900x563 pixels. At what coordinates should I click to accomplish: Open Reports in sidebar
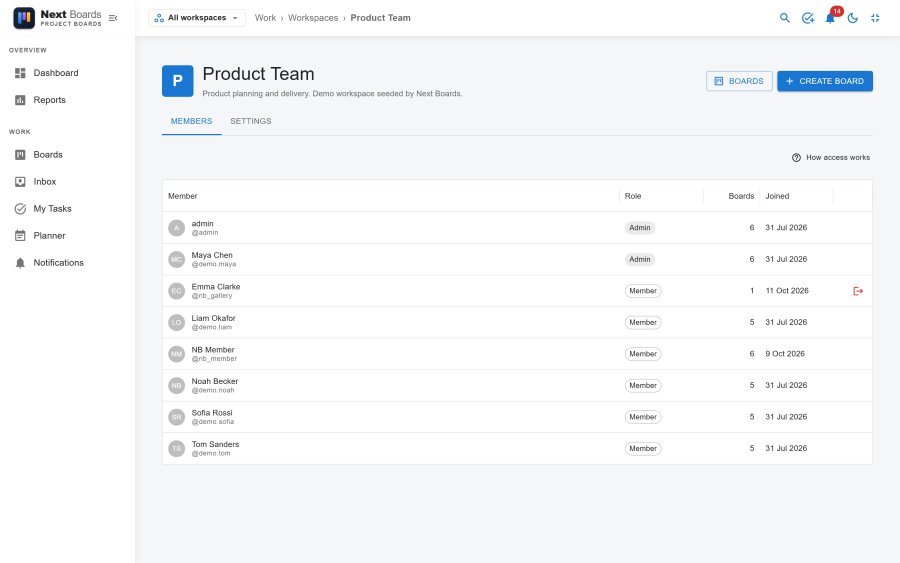pyautogui.click(x=68, y=100)
